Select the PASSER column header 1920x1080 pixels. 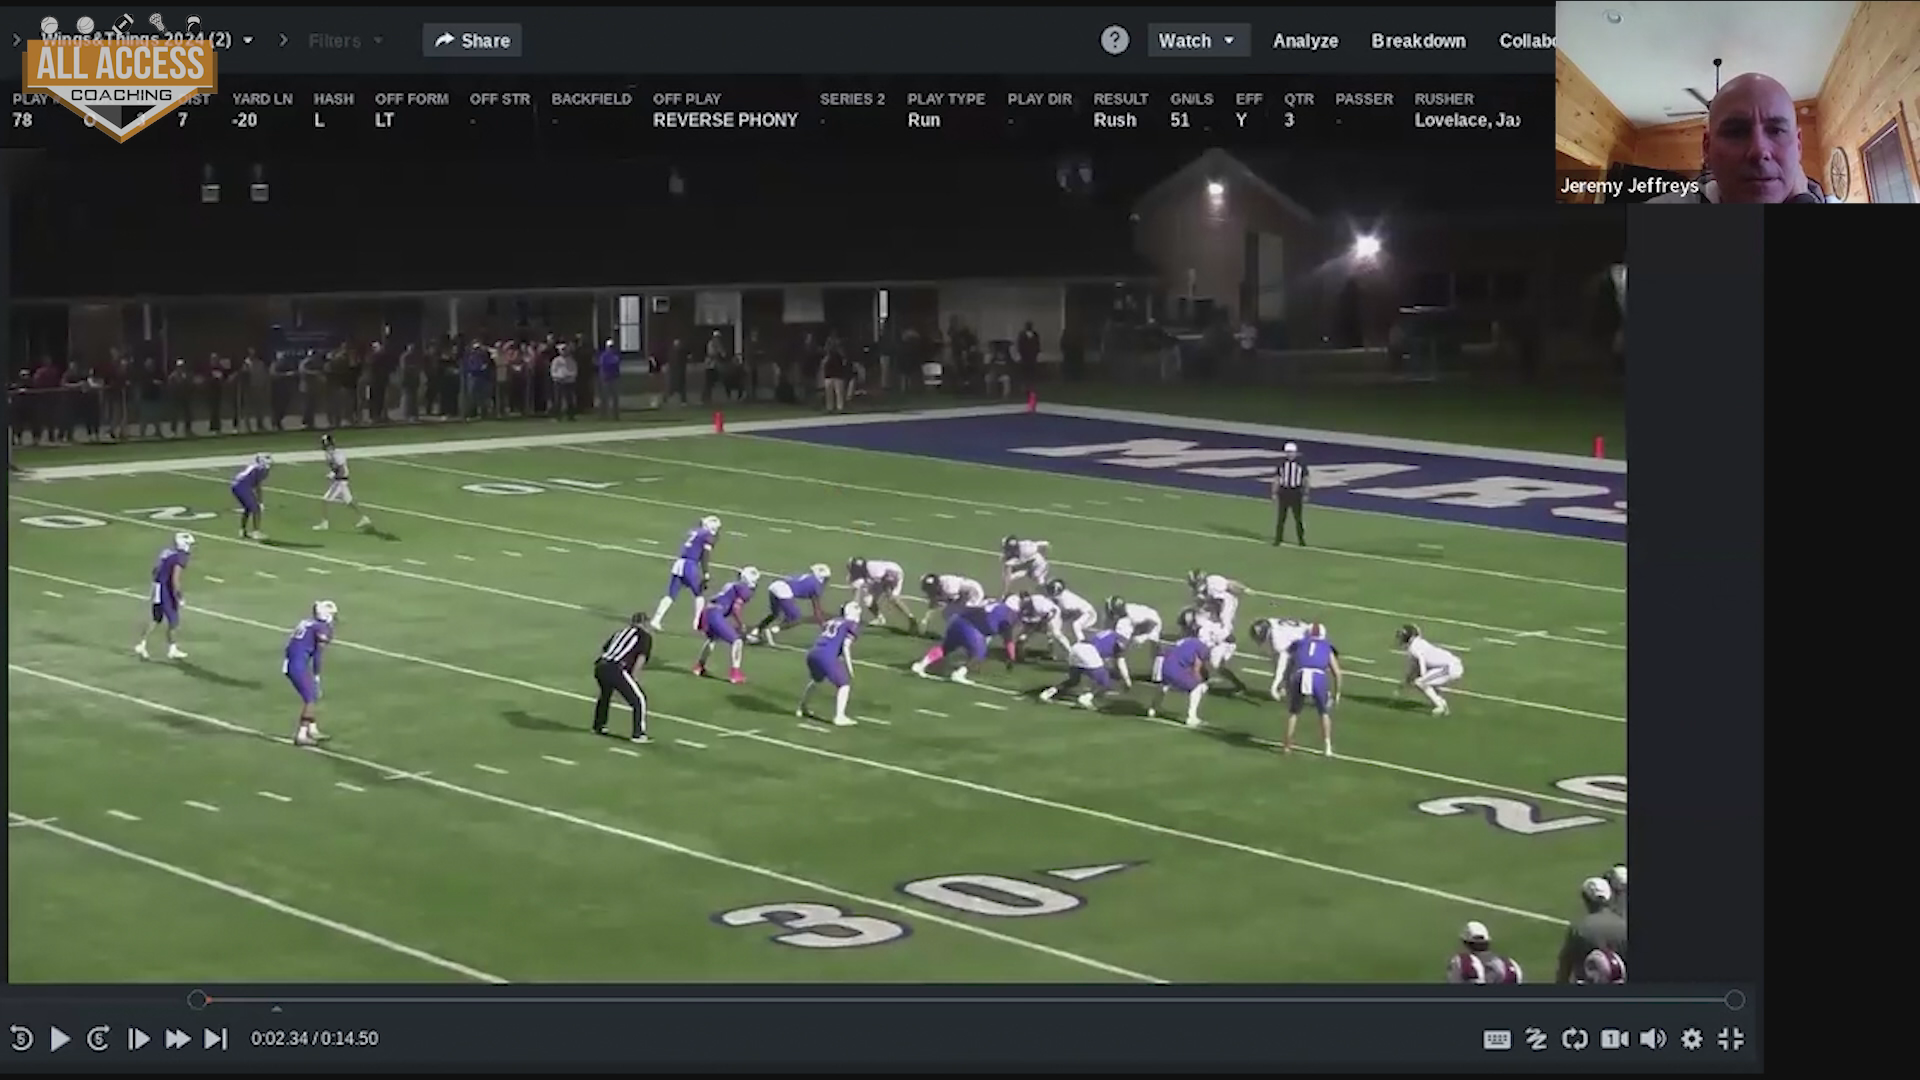tap(1364, 99)
